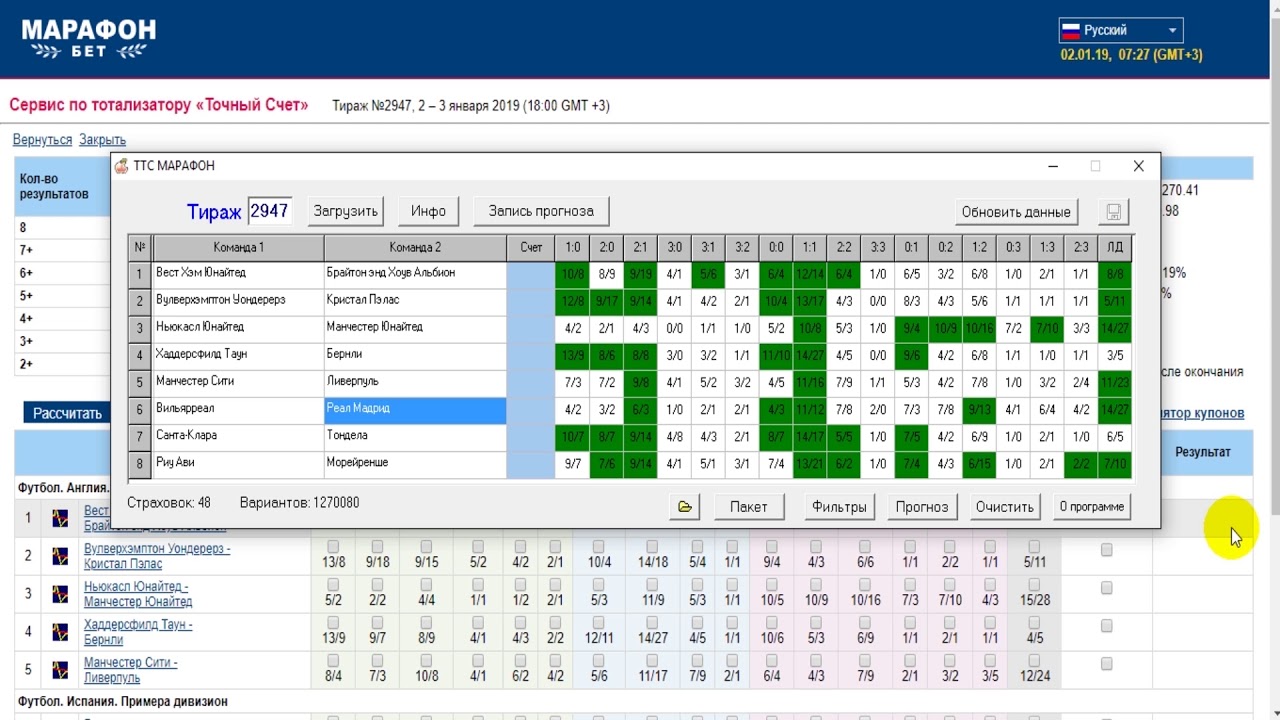Viewport: 1280px width, 720px height.
Task: Tick the checkbox above 12/24, Манчестер Сити row
Action: [x=1034, y=661]
